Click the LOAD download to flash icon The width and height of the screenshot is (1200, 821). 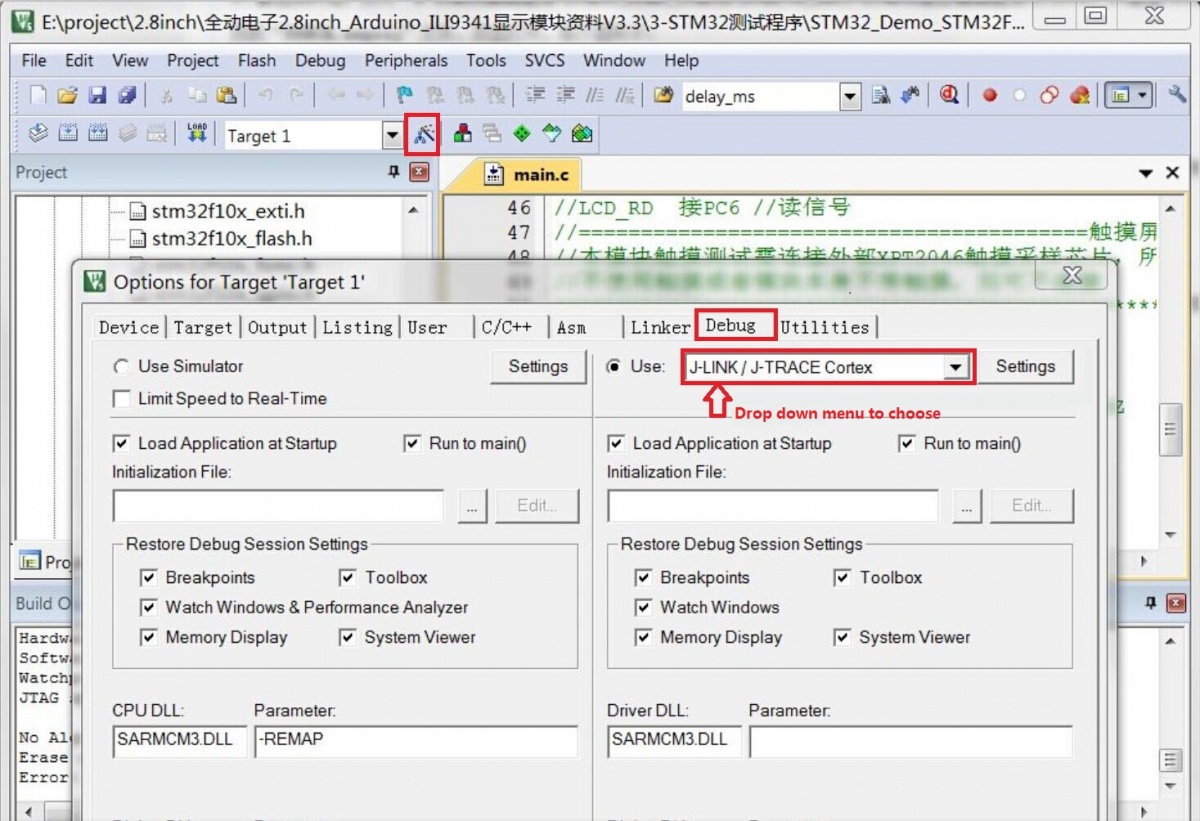point(197,134)
